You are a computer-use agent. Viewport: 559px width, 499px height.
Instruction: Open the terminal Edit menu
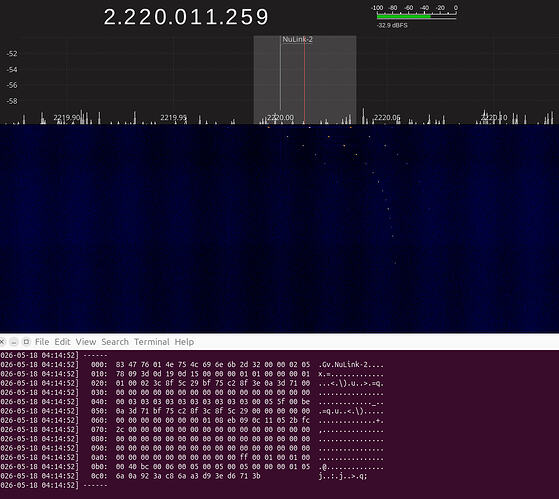(62, 342)
